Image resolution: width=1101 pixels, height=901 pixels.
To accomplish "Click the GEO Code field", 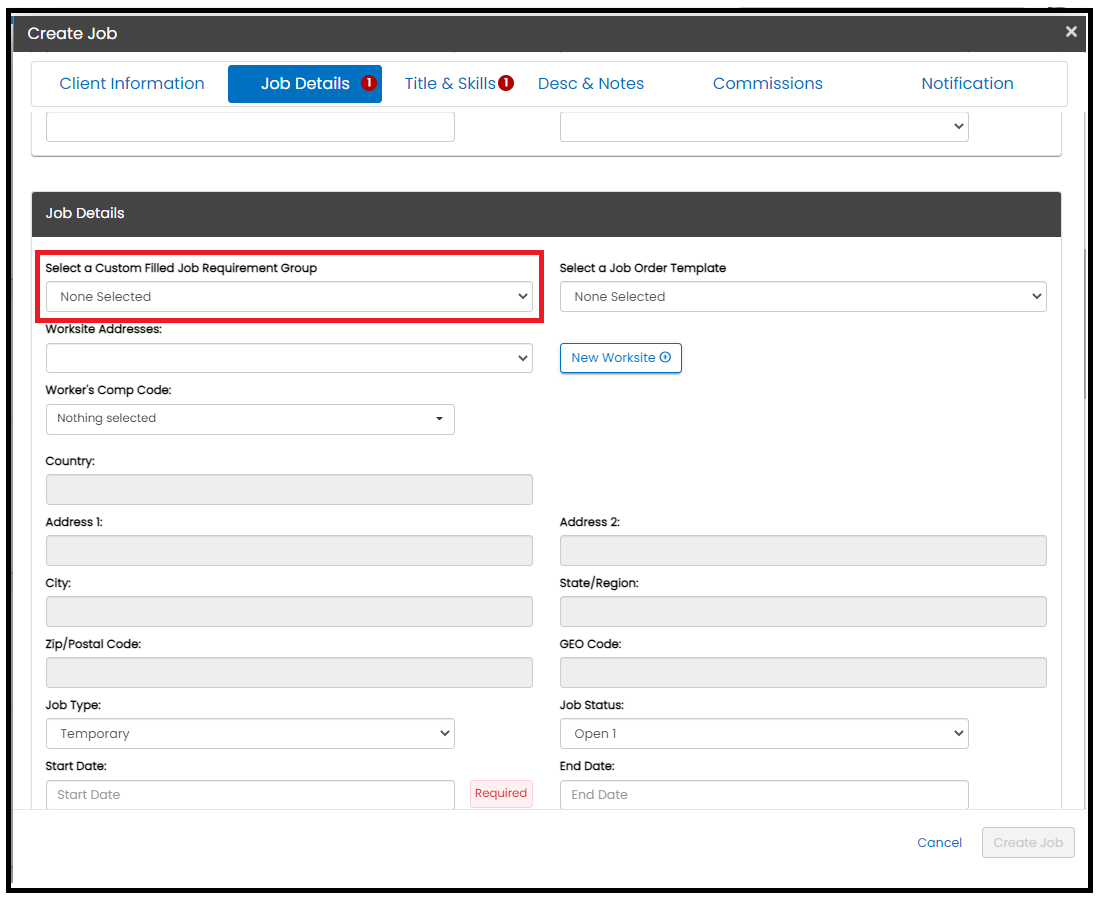I will pos(803,672).
